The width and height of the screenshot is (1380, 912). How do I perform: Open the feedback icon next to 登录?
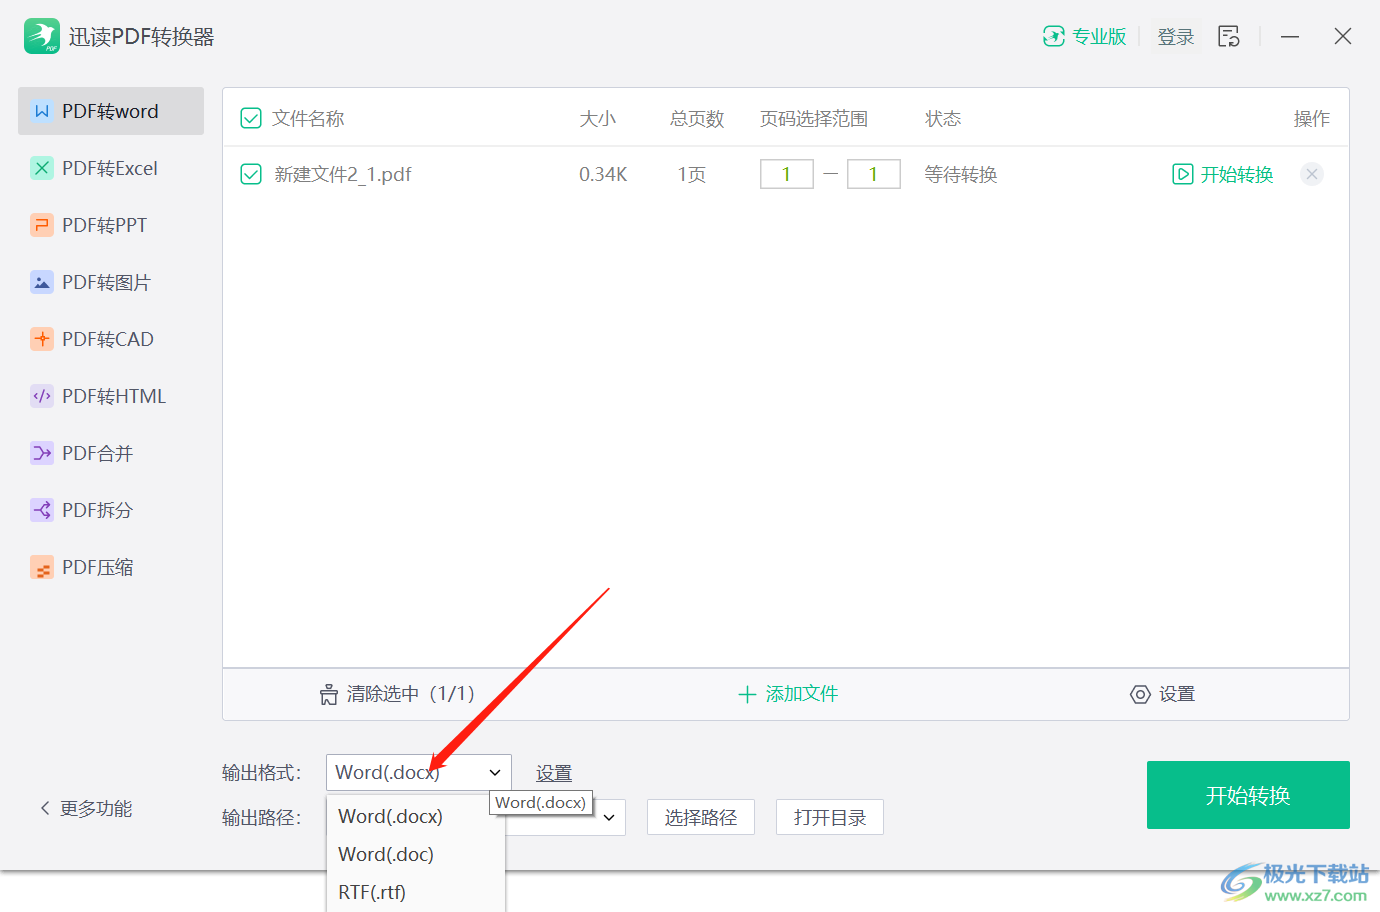point(1229,37)
